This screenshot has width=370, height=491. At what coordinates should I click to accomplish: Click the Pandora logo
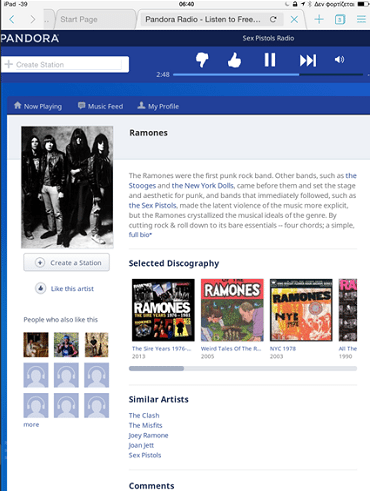point(29,38)
